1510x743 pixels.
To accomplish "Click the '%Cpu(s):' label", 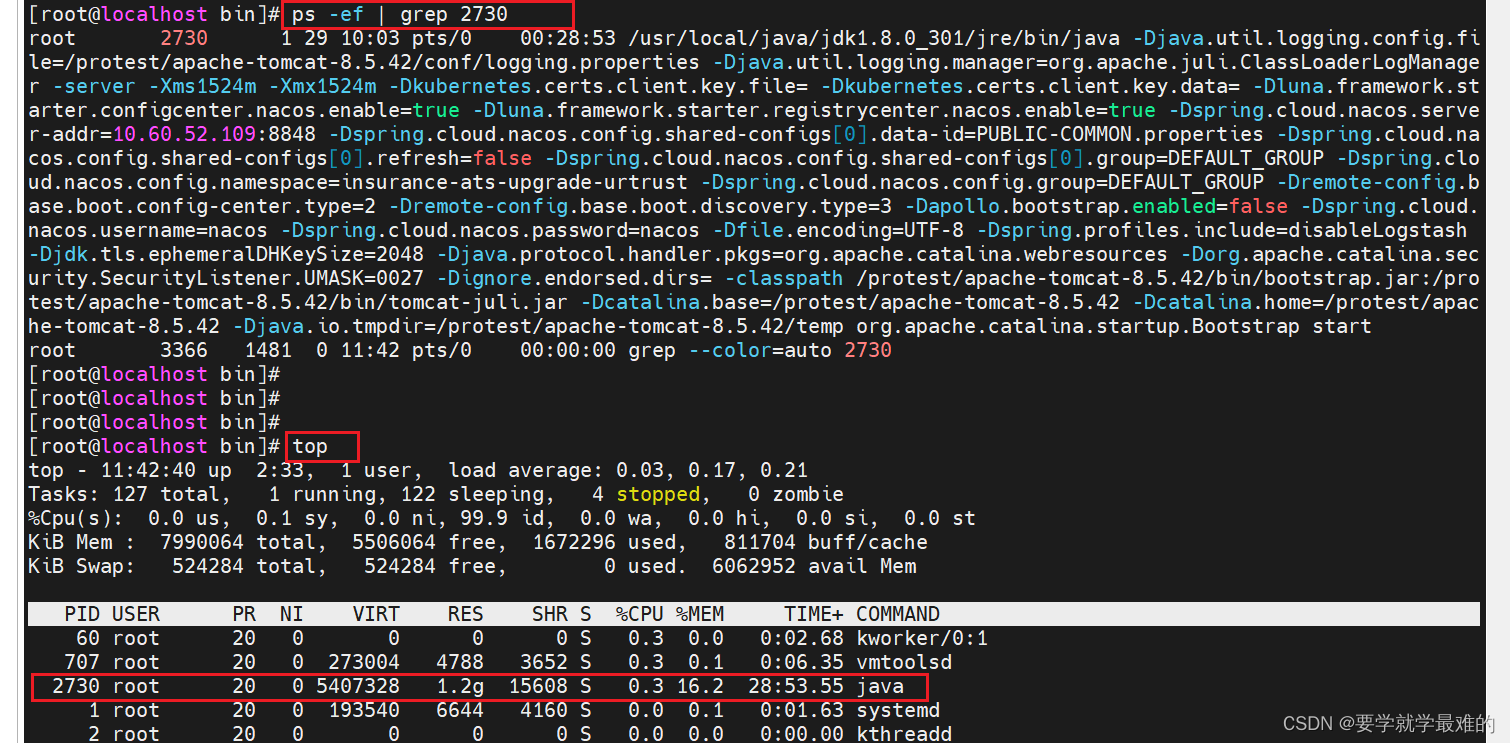I will point(76,518).
